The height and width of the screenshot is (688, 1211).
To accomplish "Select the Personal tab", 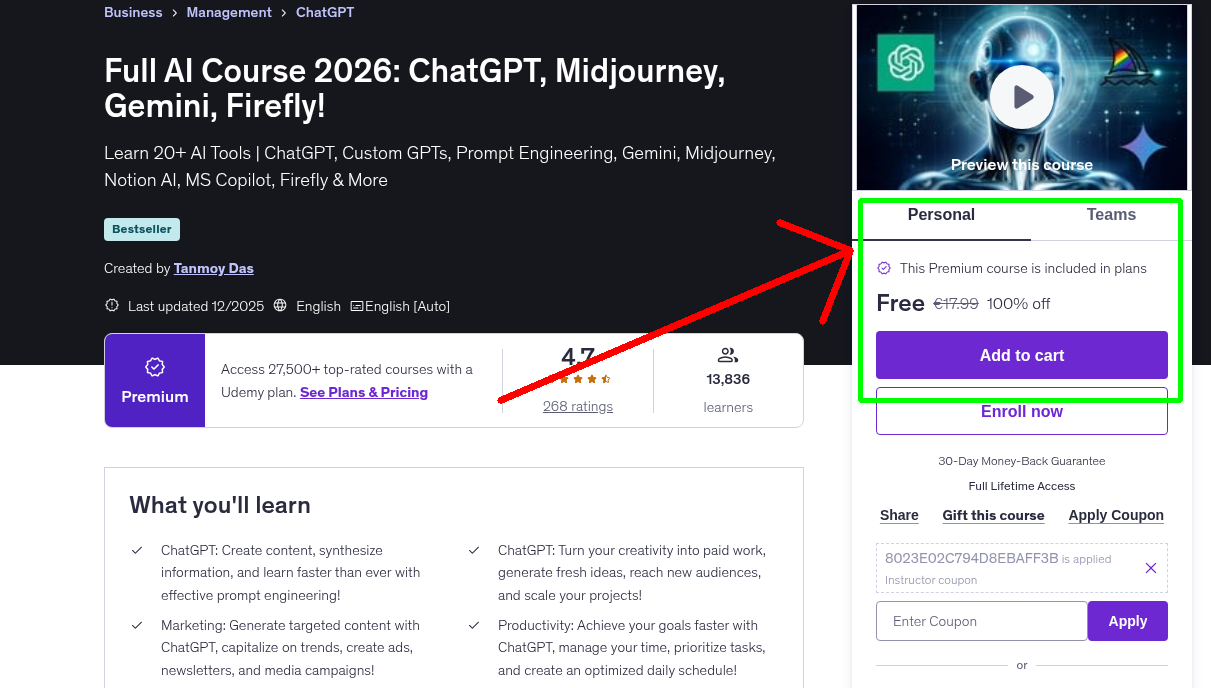I will coord(941,214).
